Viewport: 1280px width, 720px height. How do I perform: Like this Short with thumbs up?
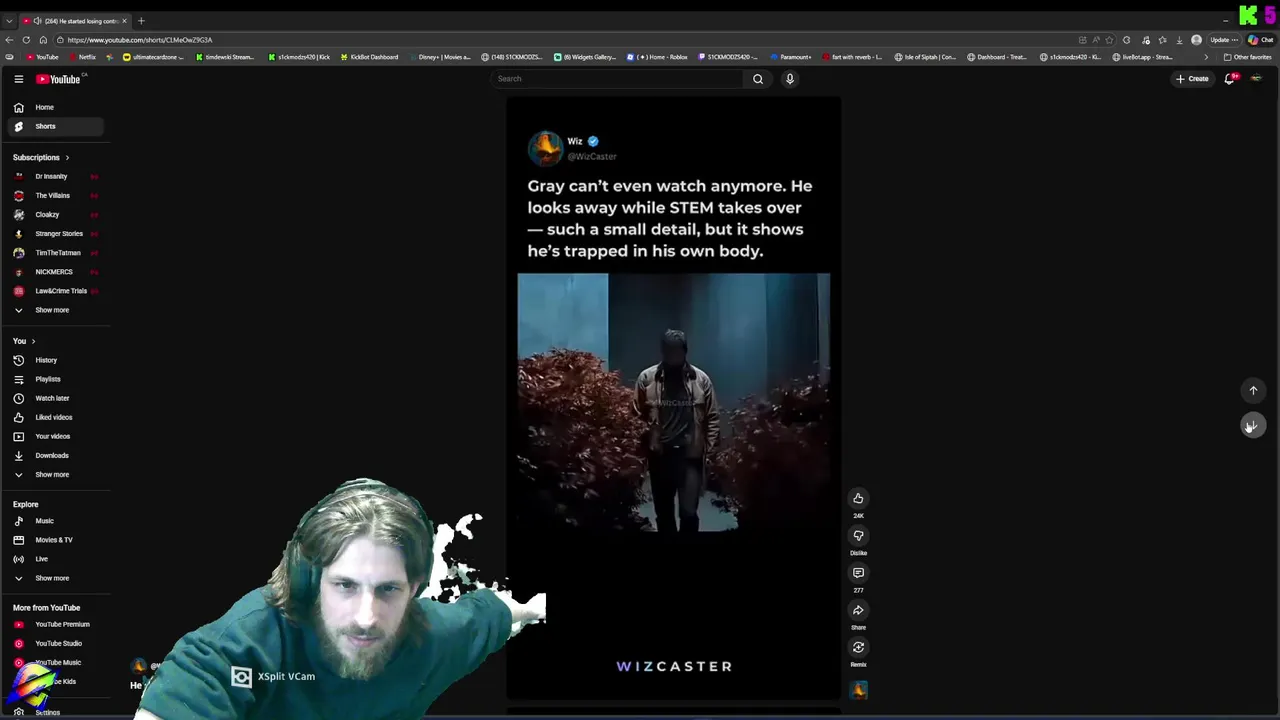point(858,498)
